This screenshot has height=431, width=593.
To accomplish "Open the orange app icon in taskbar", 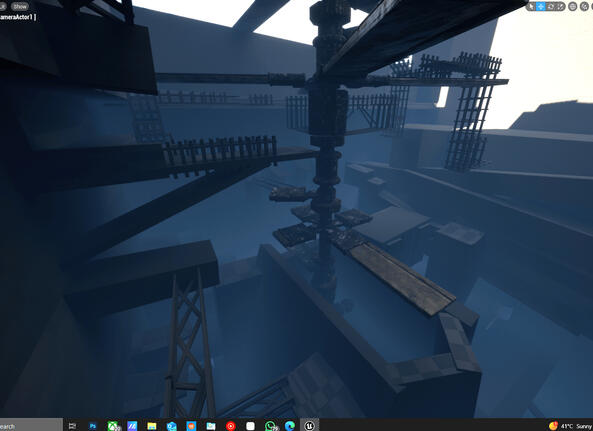I will point(191,426).
